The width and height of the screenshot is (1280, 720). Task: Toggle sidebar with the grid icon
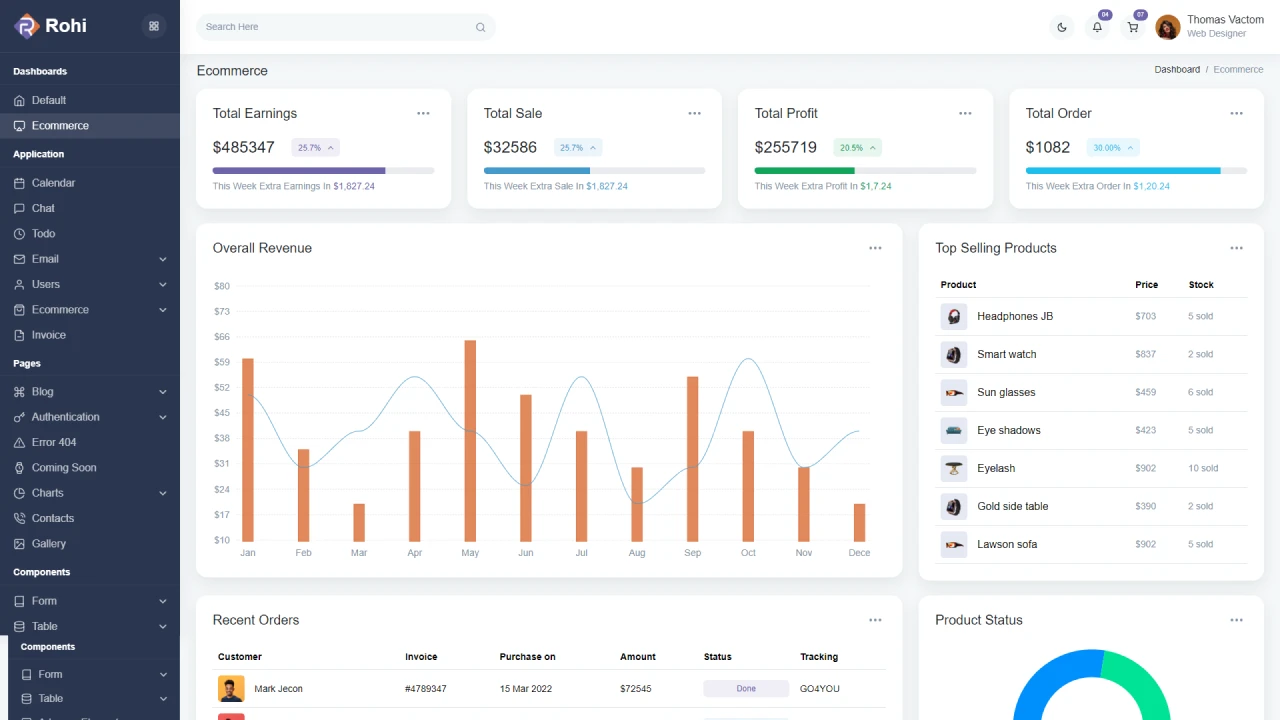tap(153, 26)
